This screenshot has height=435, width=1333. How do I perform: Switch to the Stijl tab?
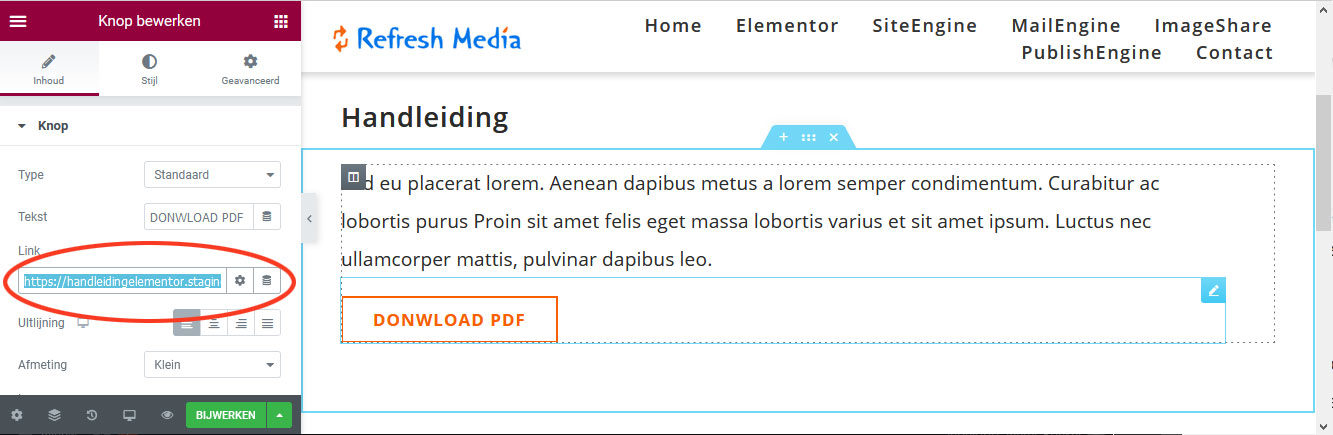click(x=149, y=69)
